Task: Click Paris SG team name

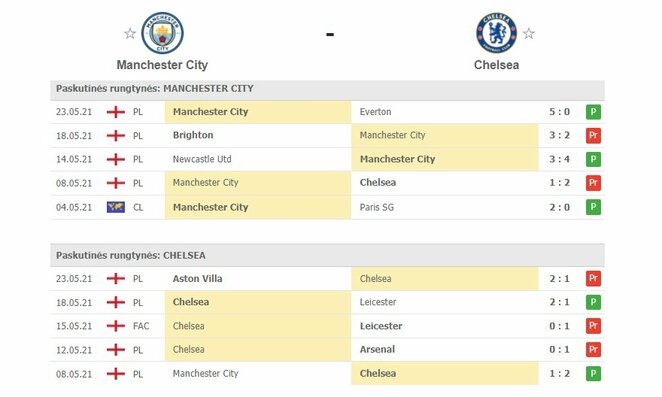Action: [x=377, y=207]
